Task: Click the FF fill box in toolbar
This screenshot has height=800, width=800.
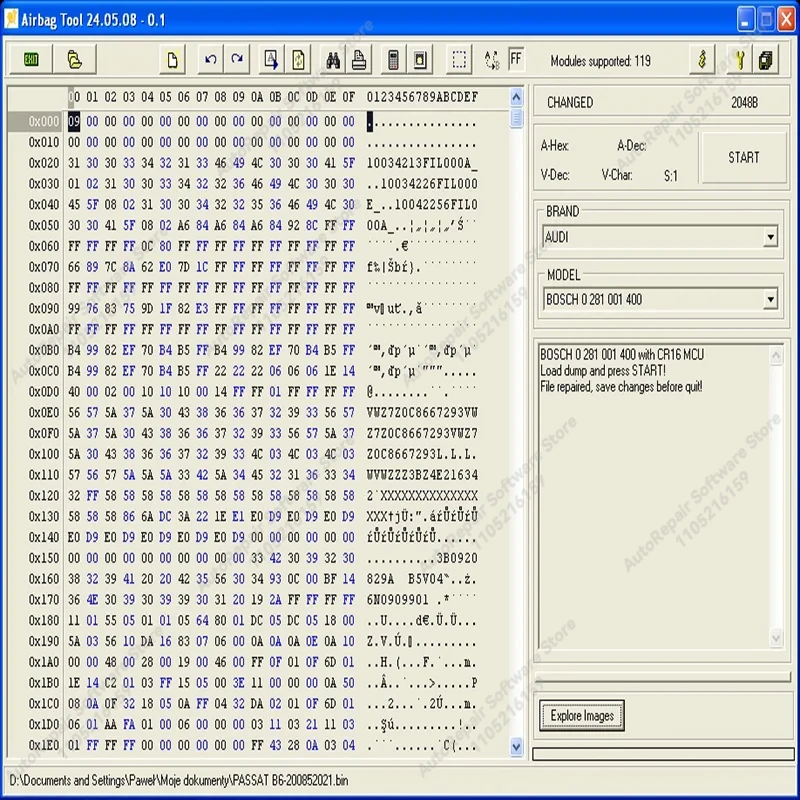Action: point(516,60)
